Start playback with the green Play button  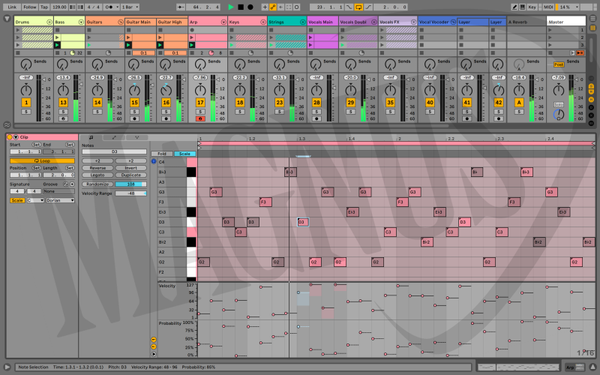point(231,7)
